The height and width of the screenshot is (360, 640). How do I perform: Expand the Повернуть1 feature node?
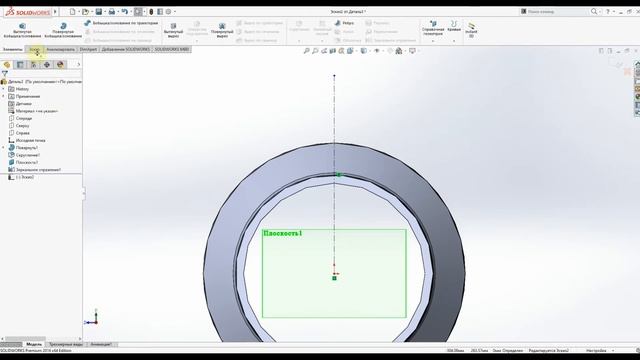tap(4, 147)
